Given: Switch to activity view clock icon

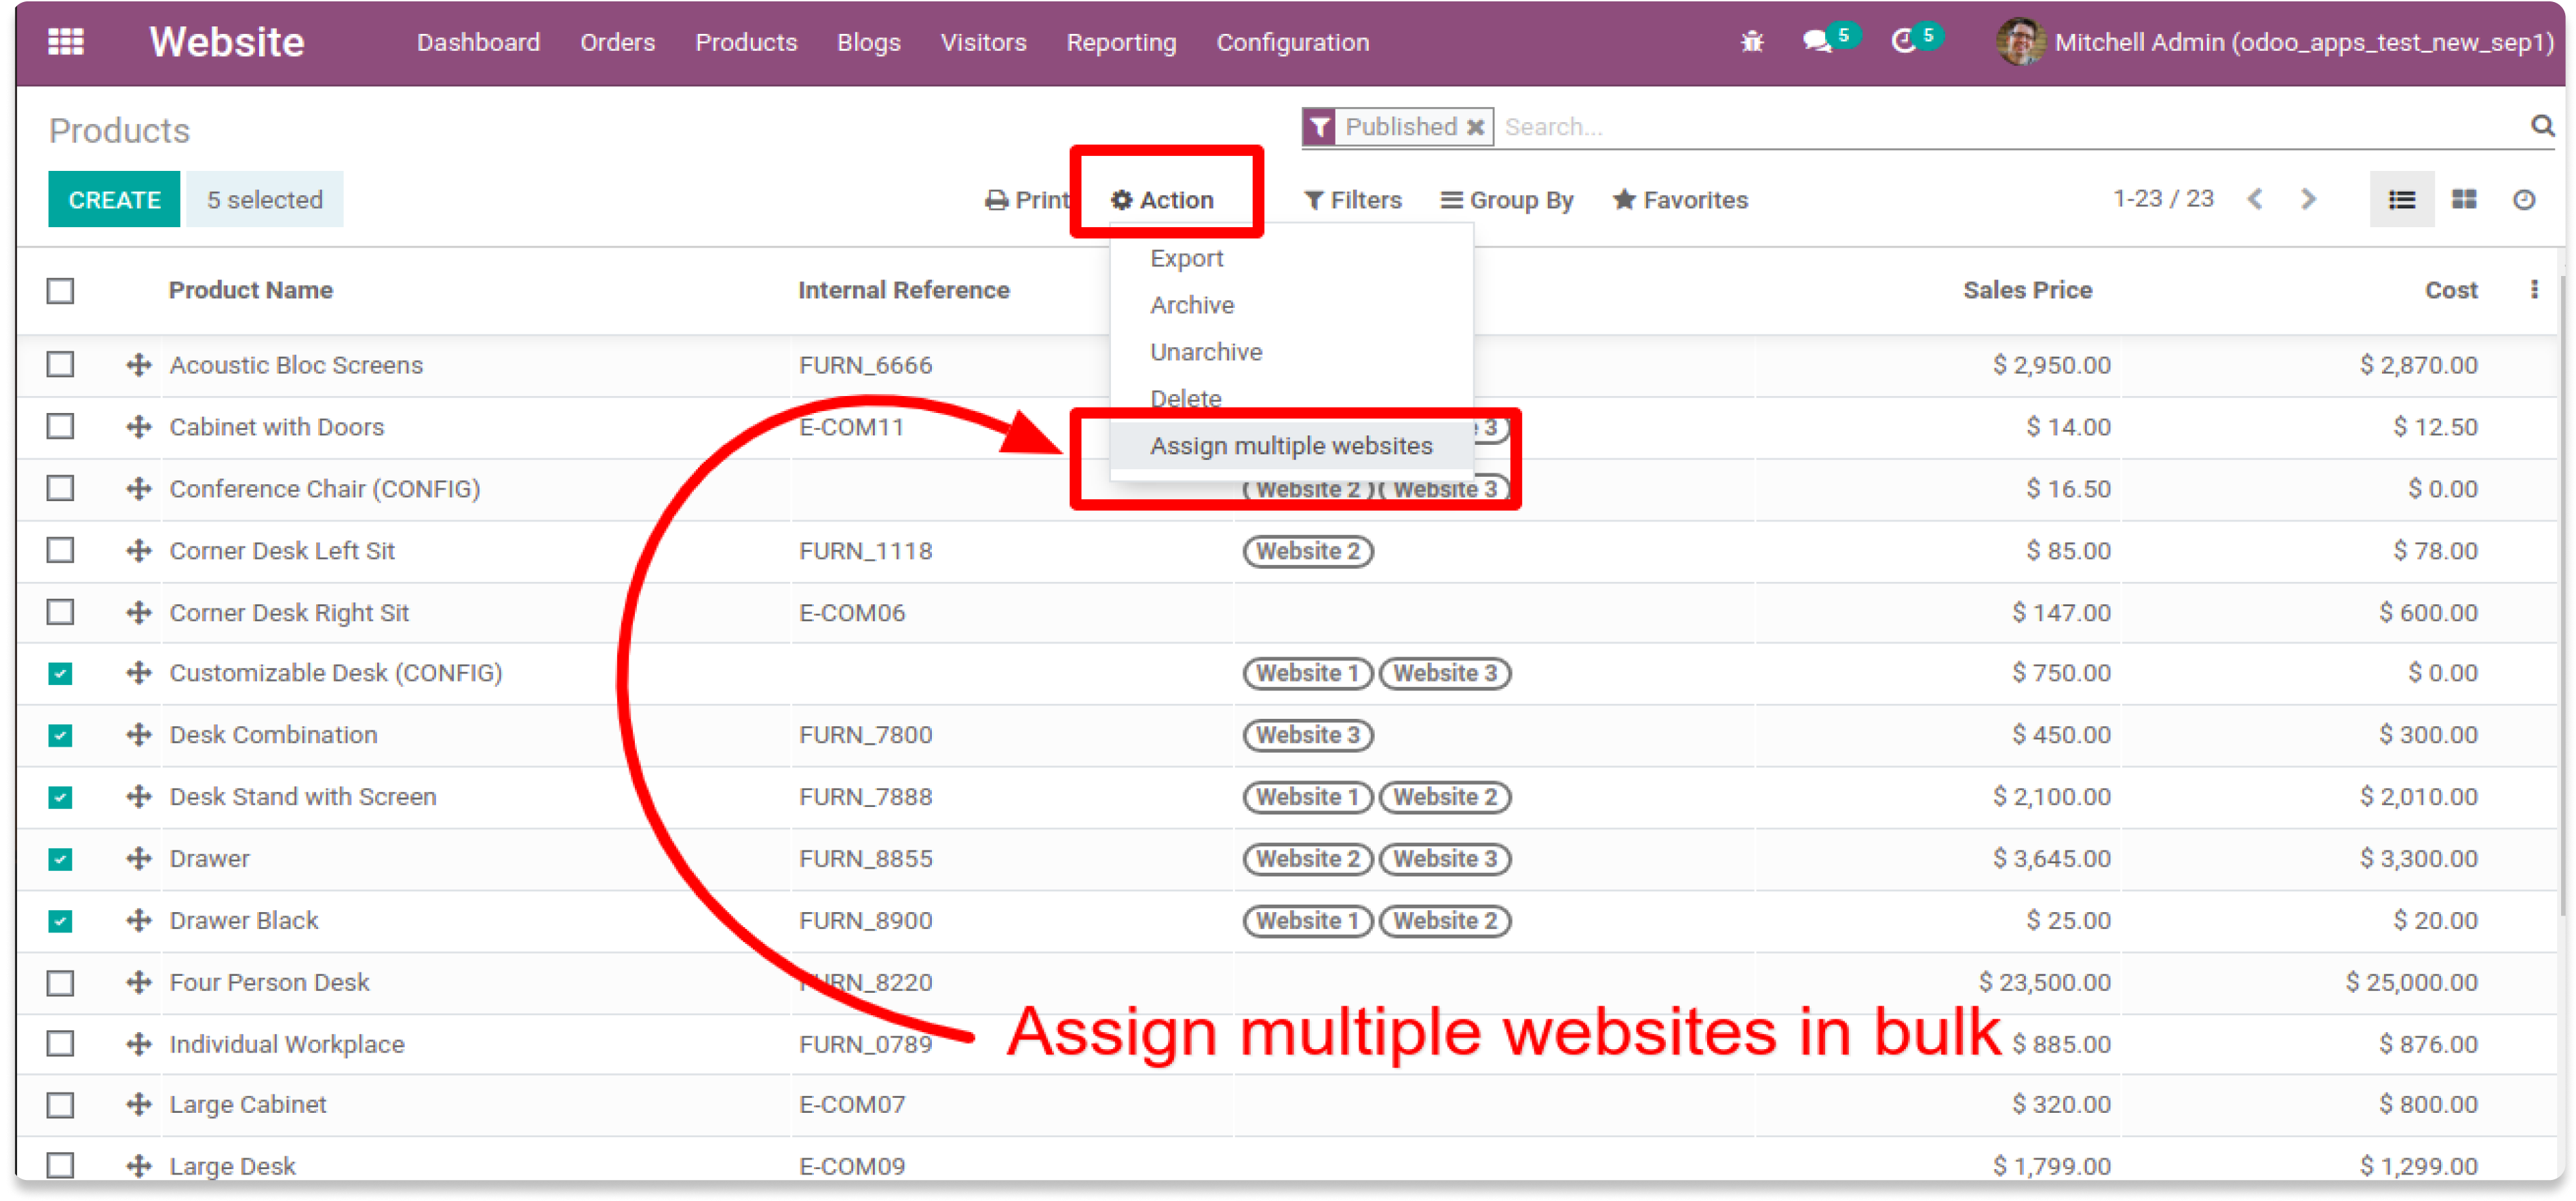Looking at the screenshot, I should [2524, 200].
